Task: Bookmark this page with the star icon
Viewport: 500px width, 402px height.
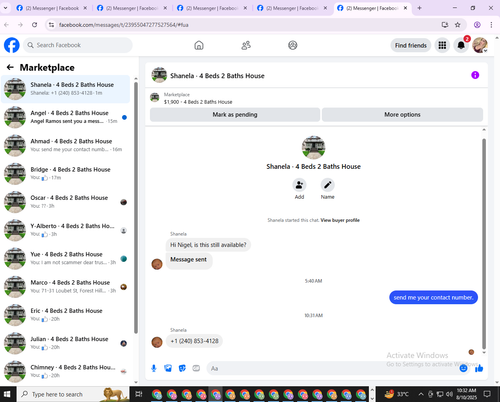Action: [x=458, y=25]
